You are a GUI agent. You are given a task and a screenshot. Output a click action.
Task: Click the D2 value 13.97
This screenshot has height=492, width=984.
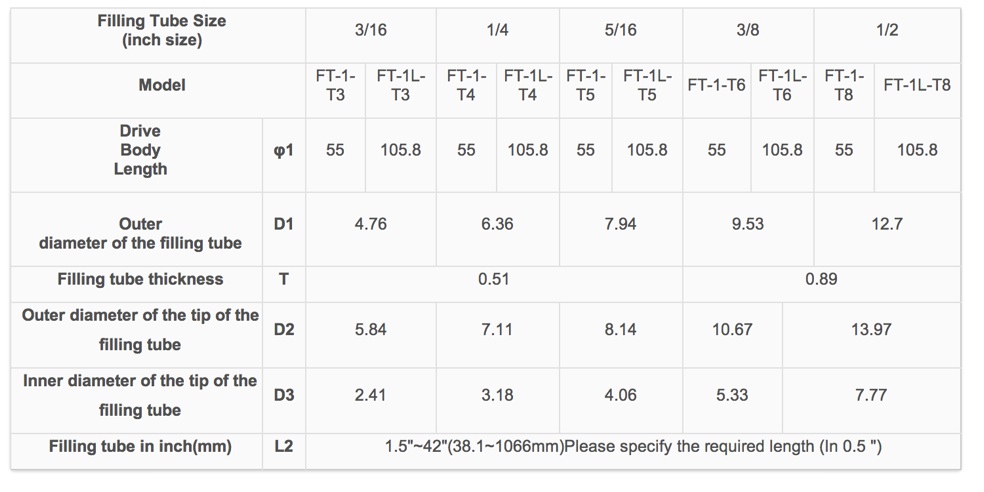[871, 329]
